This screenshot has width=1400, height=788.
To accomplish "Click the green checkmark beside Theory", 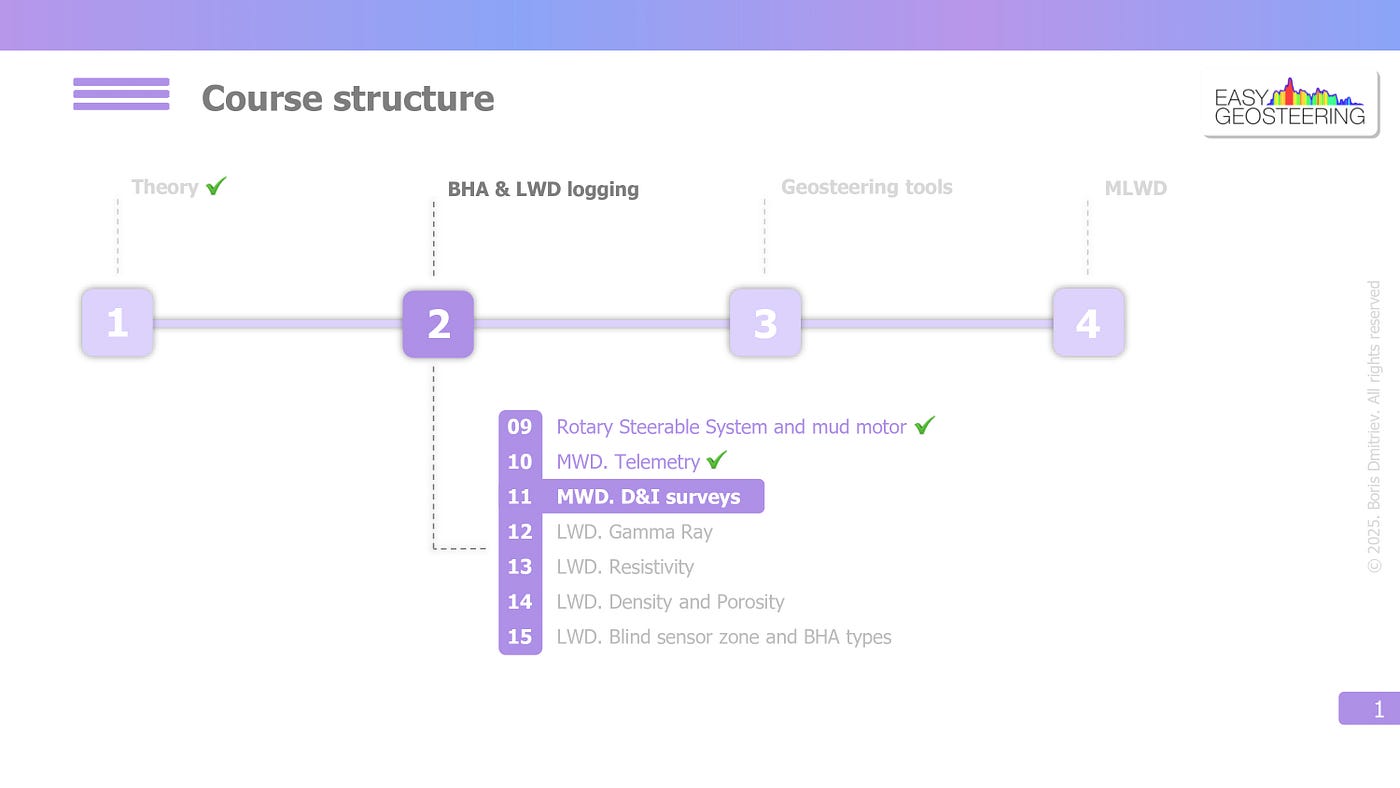I will tap(216, 185).
